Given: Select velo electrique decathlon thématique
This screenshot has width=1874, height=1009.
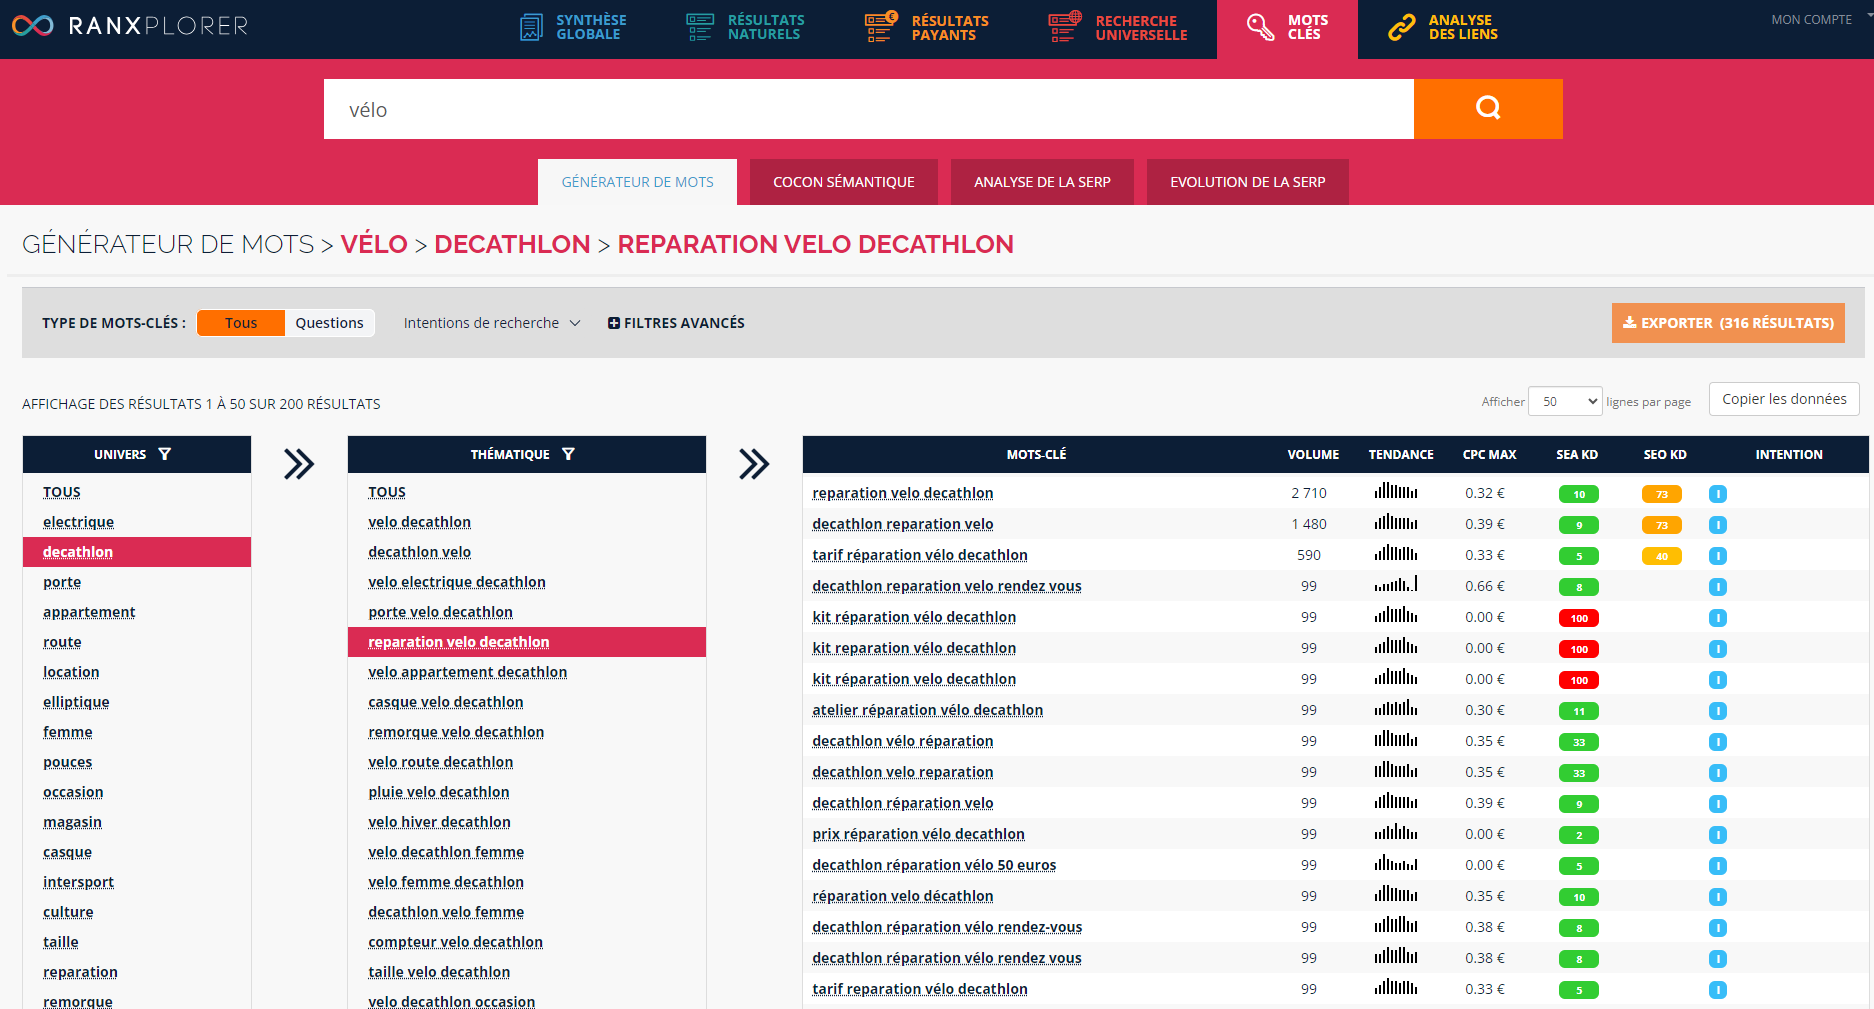Looking at the screenshot, I should click(457, 582).
